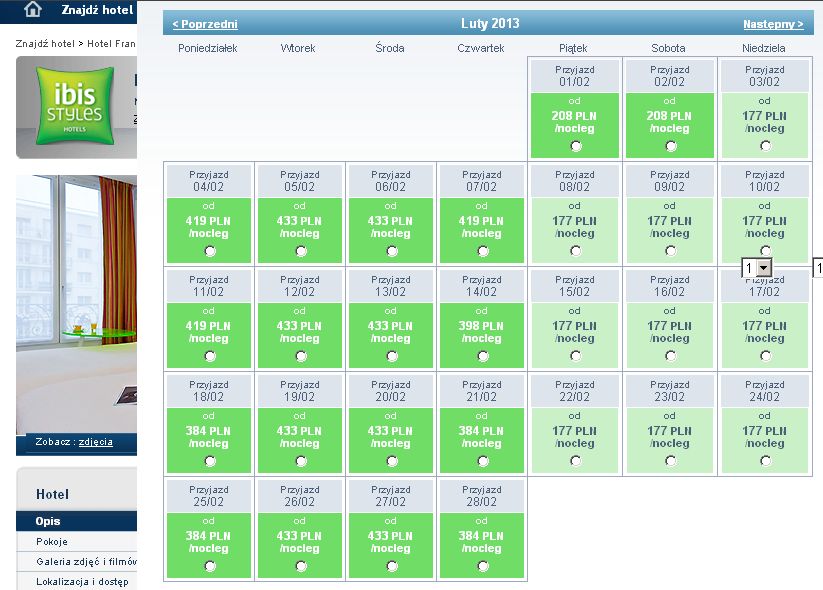Choose arrival 24/02 radio button
The width and height of the screenshot is (823, 590).
pos(765,461)
